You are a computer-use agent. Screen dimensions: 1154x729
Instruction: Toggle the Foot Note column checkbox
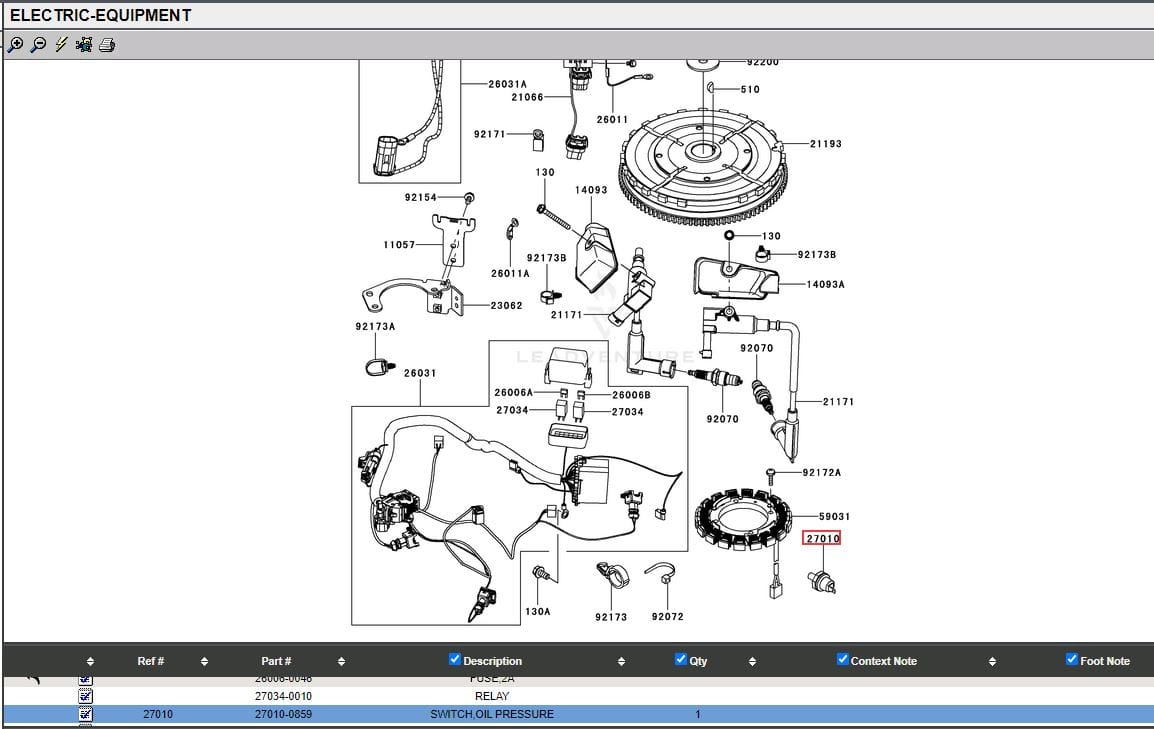tap(1072, 659)
